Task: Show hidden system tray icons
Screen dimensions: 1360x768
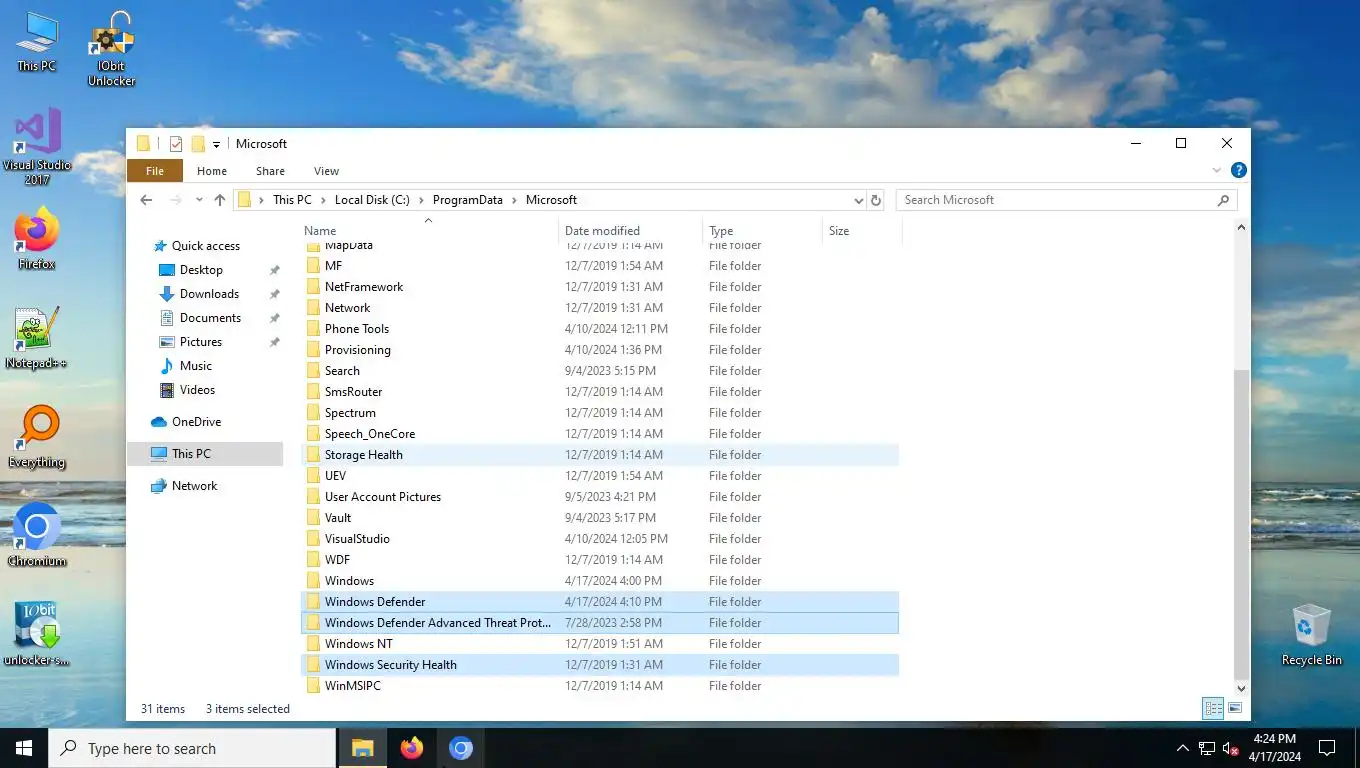Action: pyautogui.click(x=1182, y=748)
